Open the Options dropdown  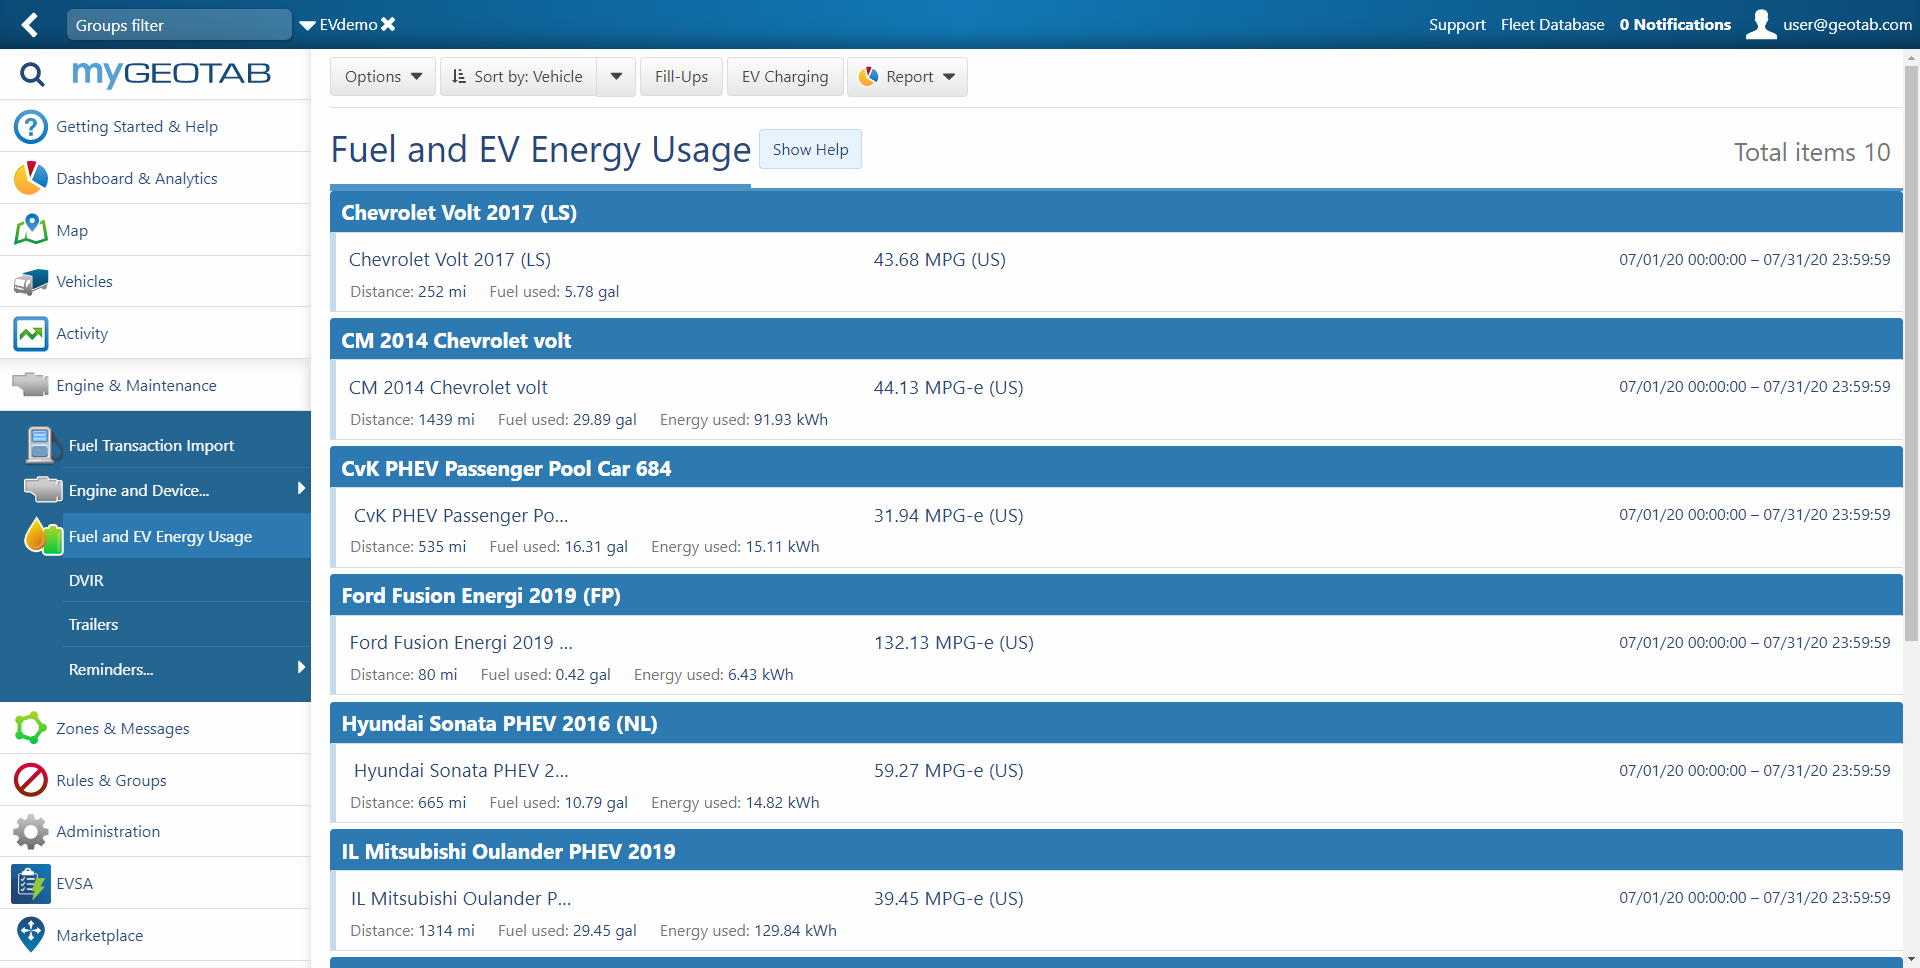[382, 76]
